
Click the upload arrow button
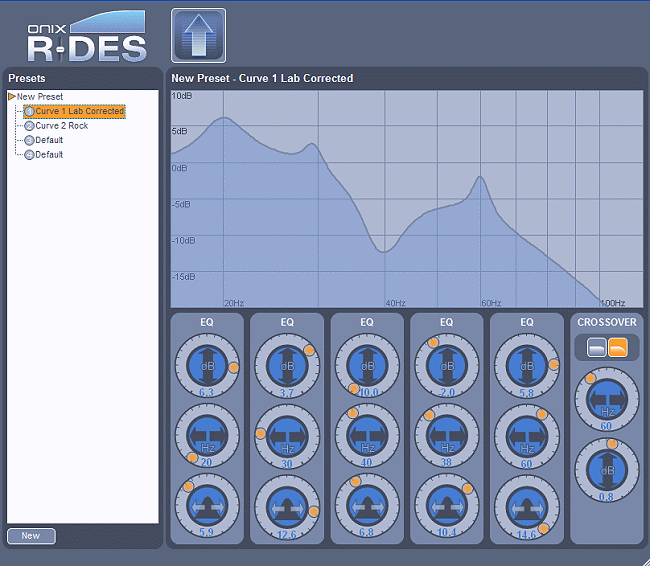(x=199, y=36)
